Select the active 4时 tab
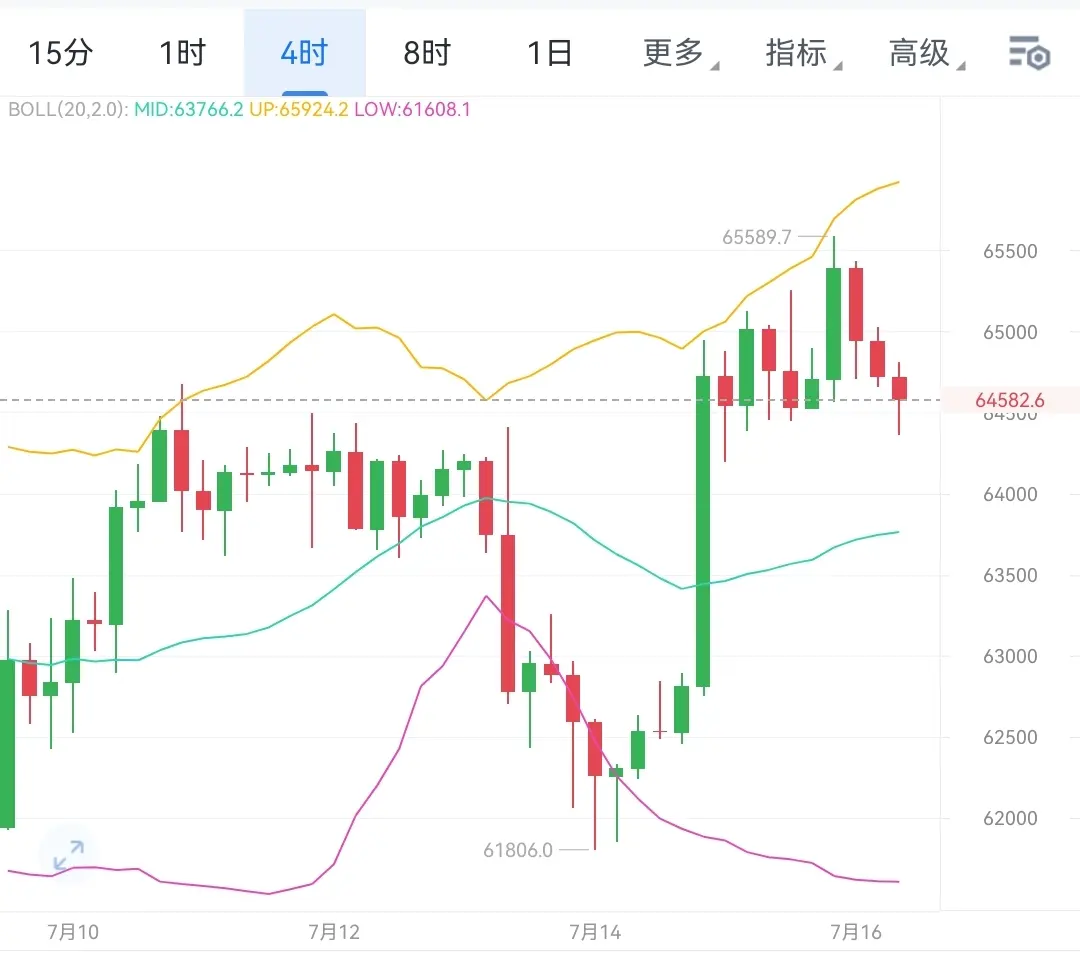 [304, 53]
